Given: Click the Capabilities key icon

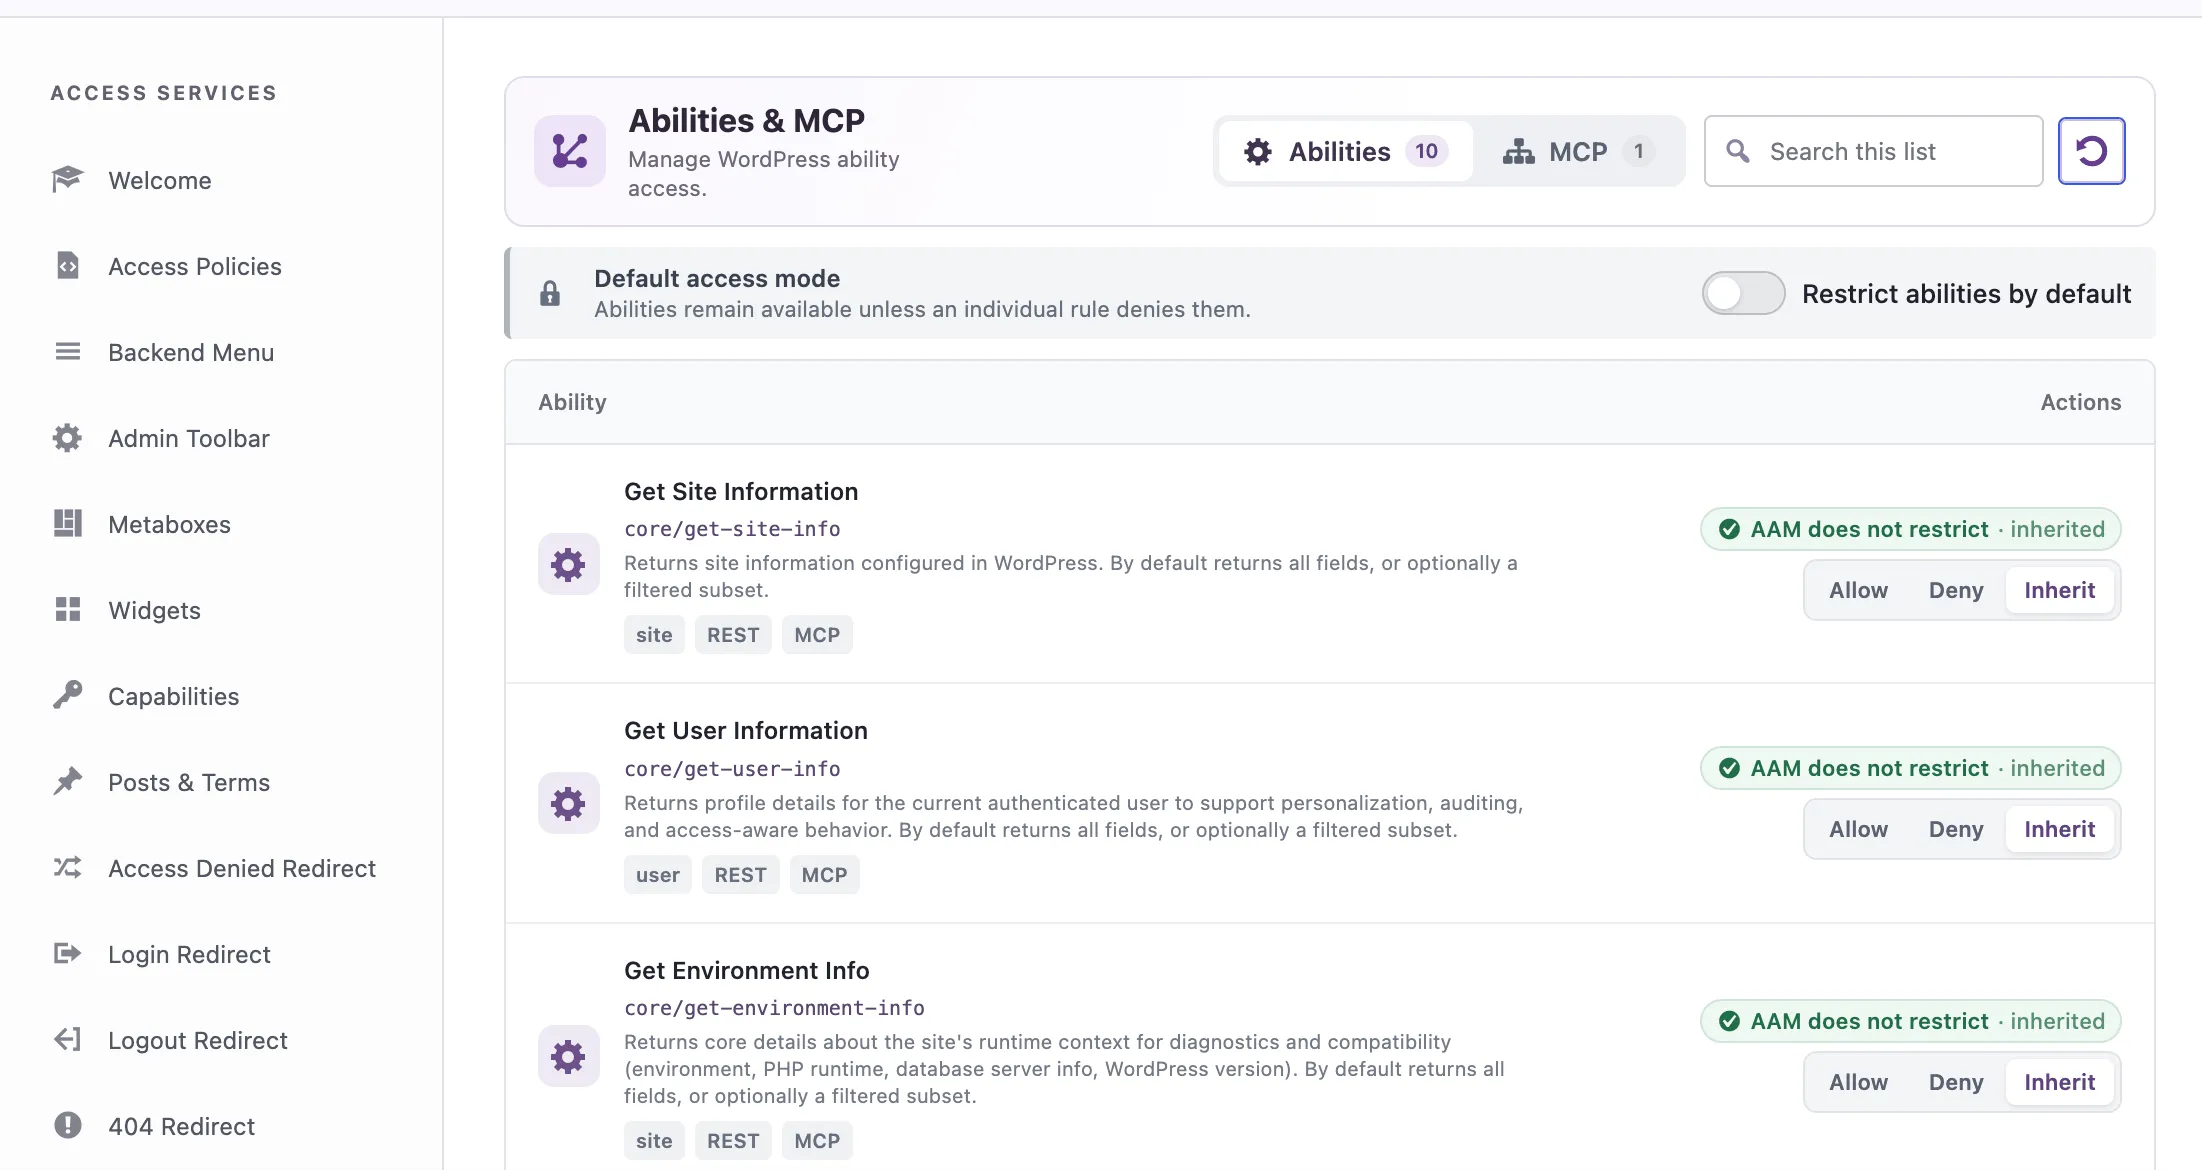Looking at the screenshot, I should tap(67, 695).
